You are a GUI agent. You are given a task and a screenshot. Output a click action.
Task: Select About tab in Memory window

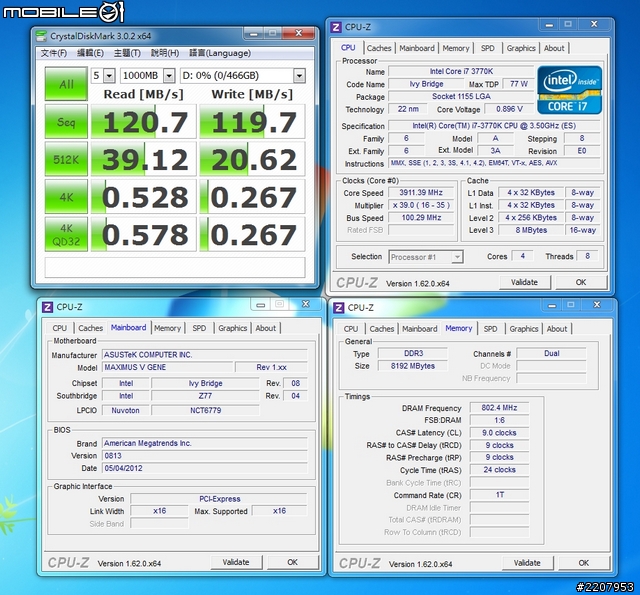557,329
